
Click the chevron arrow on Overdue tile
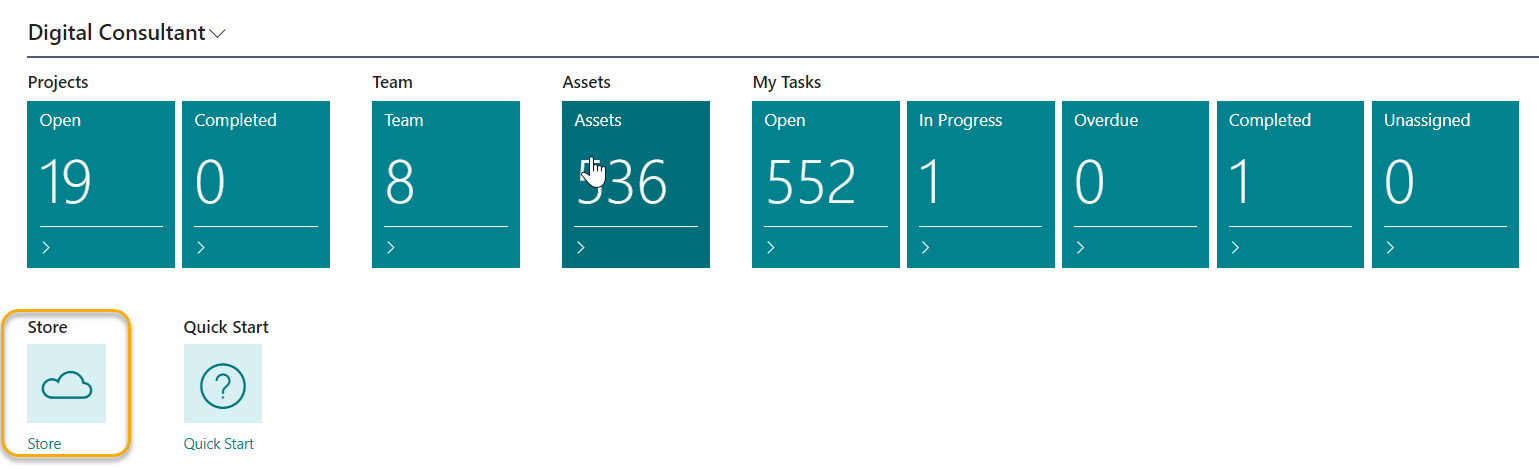click(x=1081, y=248)
